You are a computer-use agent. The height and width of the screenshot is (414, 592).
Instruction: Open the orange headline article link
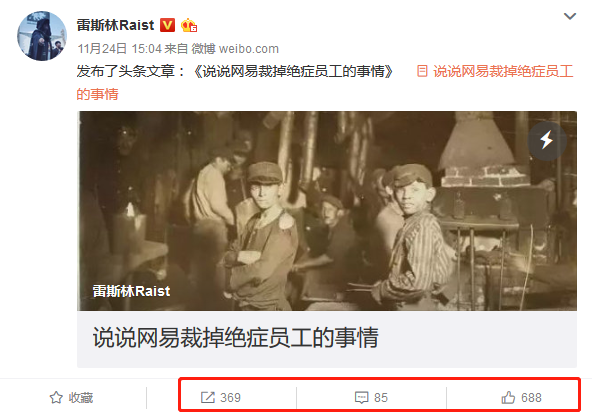tap(503, 71)
